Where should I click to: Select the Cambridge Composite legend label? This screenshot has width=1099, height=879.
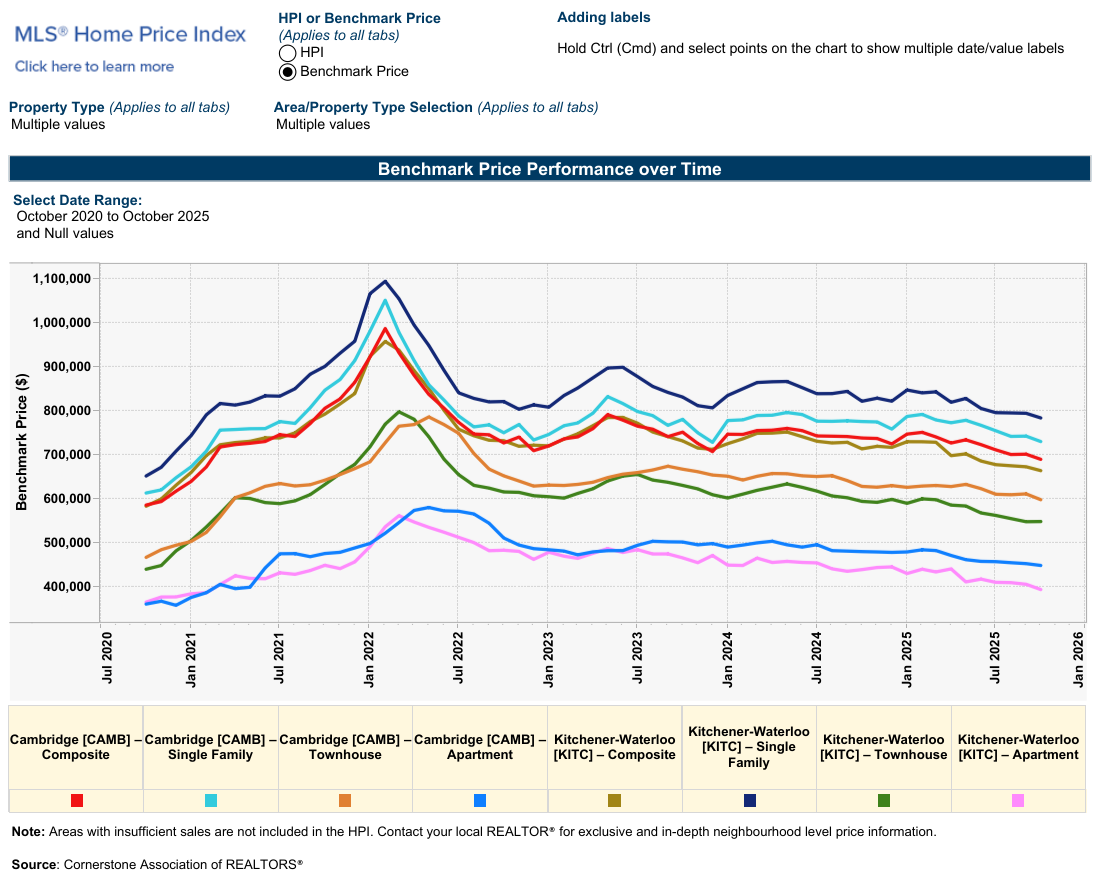click(76, 747)
